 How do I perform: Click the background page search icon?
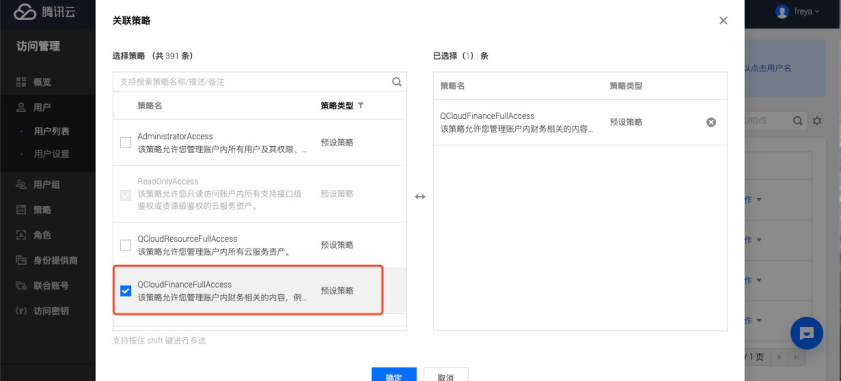(798, 121)
